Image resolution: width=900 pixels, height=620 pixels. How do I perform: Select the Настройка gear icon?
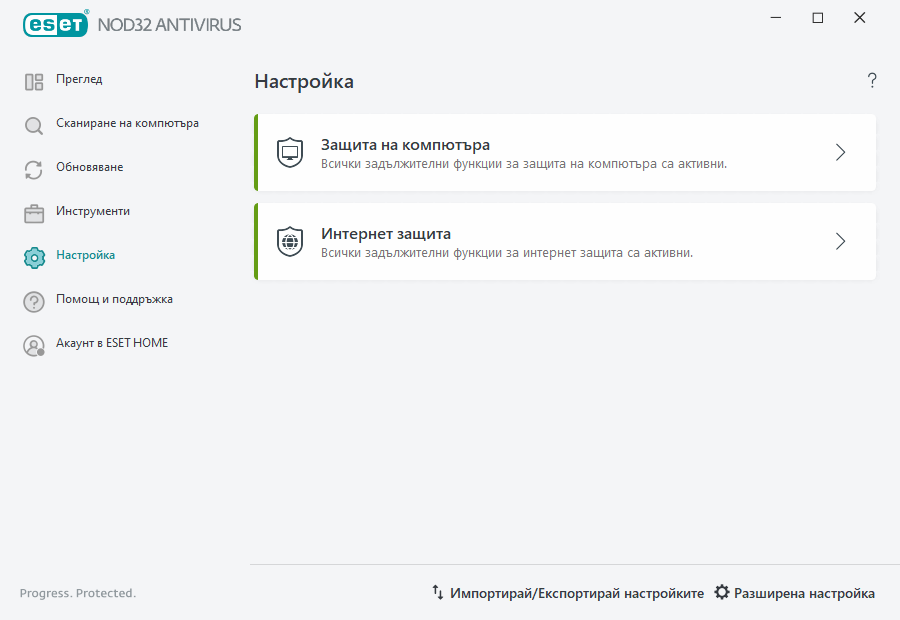(33, 255)
